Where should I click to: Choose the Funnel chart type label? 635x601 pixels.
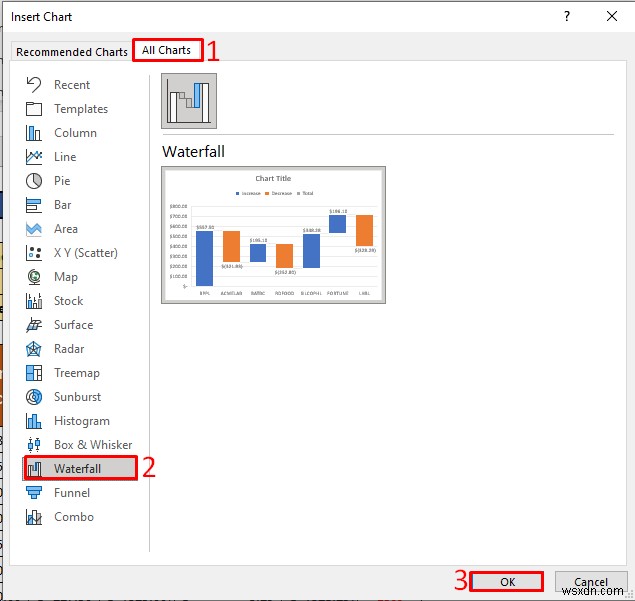click(x=72, y=493)
